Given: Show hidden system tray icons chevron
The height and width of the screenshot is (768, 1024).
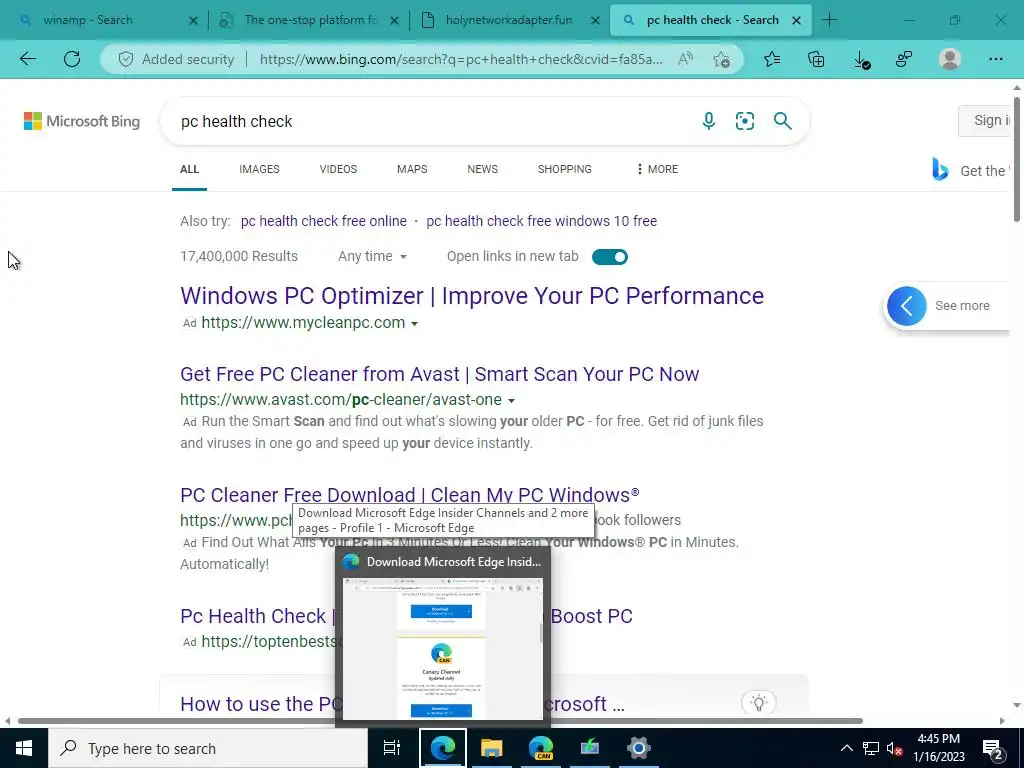Looking at the screenshot, I should click(846, 748).
